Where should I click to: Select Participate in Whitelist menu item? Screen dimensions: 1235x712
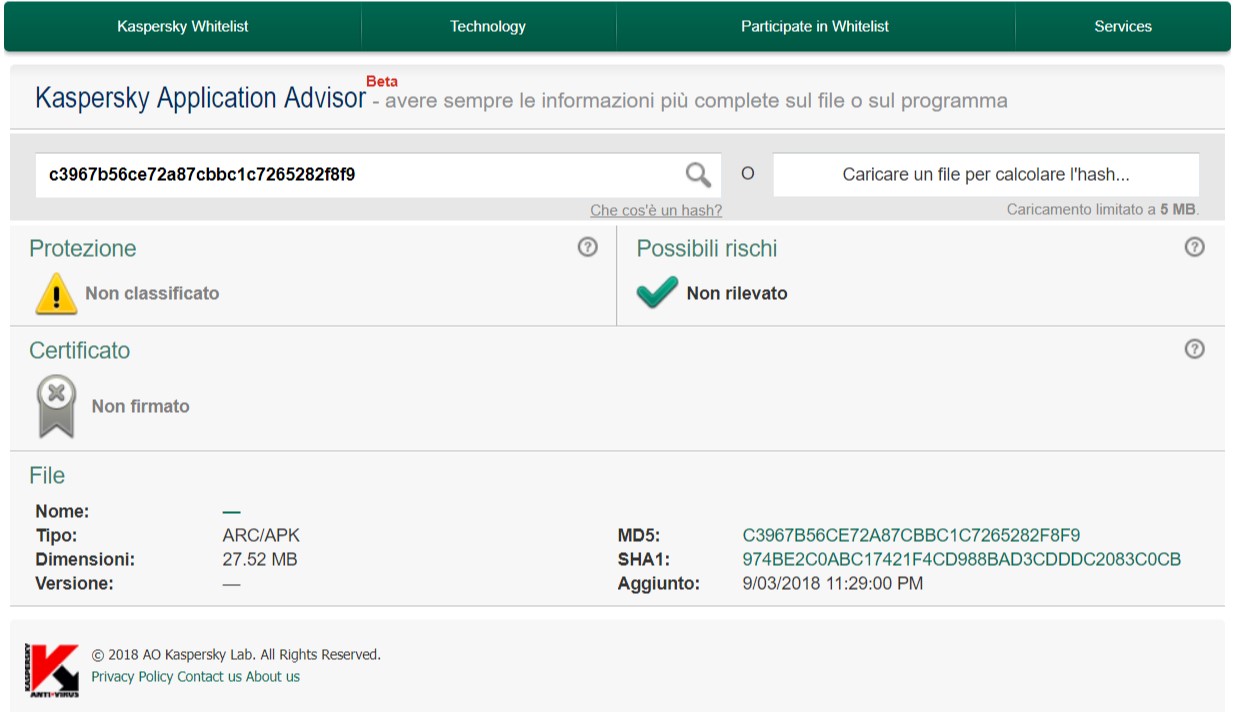coord(815,27)
